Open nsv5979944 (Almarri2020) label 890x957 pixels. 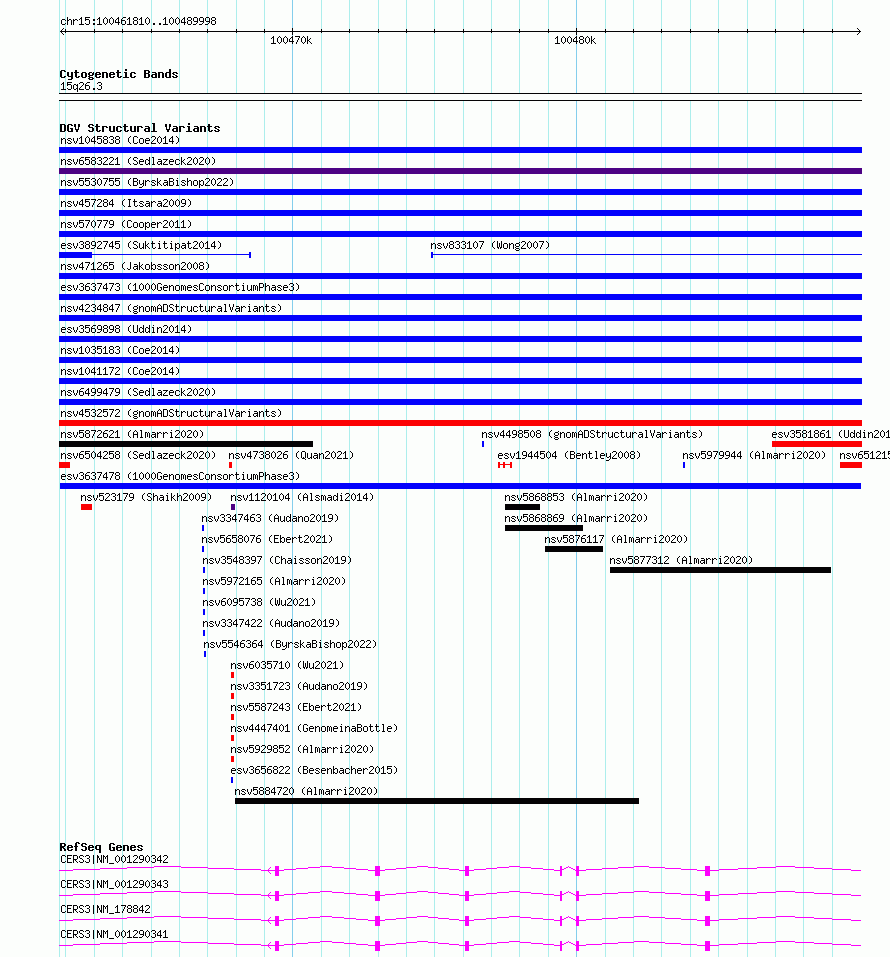(754, 455)
